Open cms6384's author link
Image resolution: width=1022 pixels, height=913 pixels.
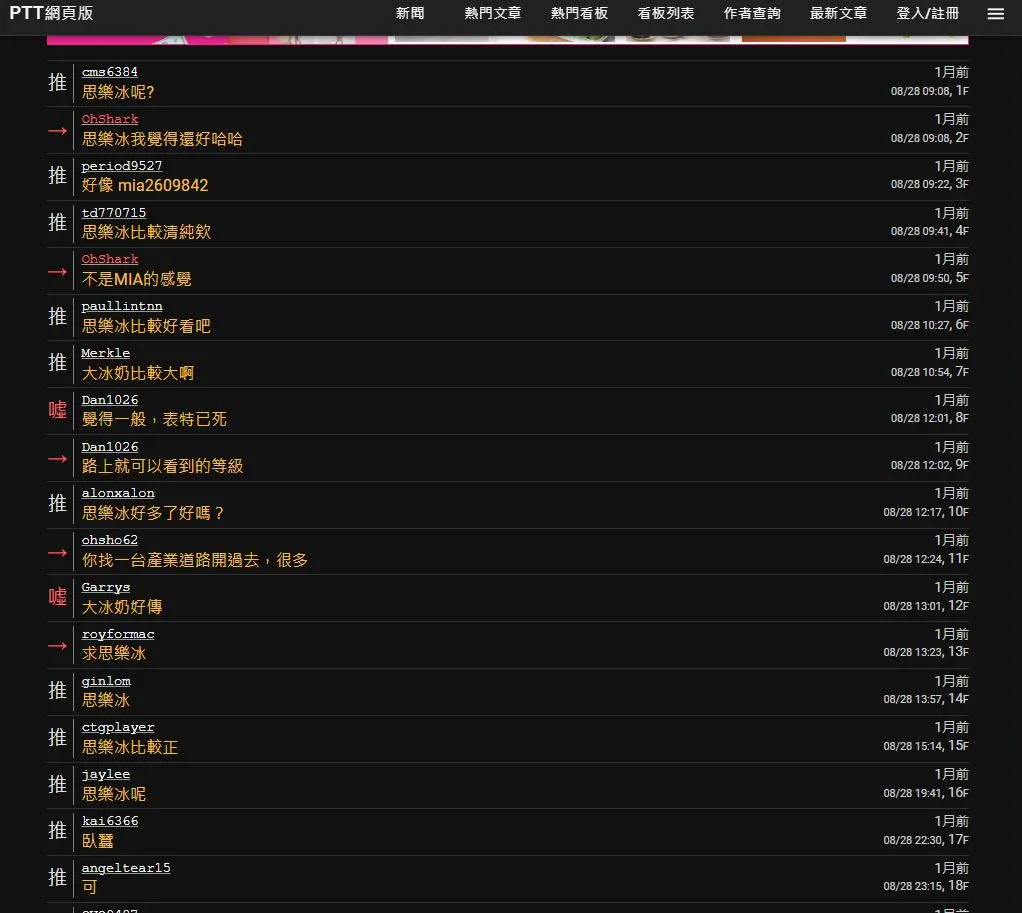109,72
